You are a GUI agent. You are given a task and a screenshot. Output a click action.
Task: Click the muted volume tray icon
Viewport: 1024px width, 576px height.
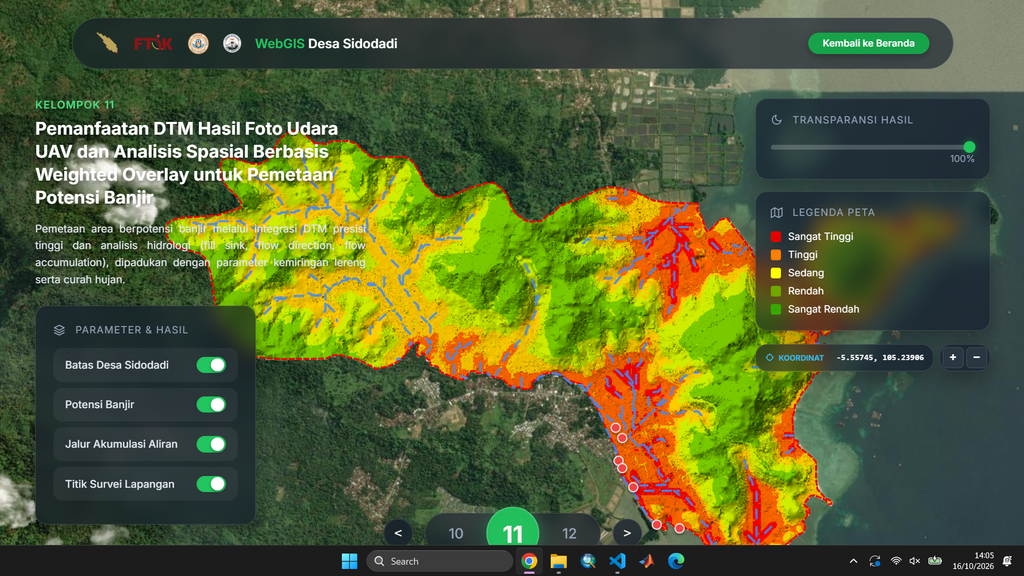915,561
